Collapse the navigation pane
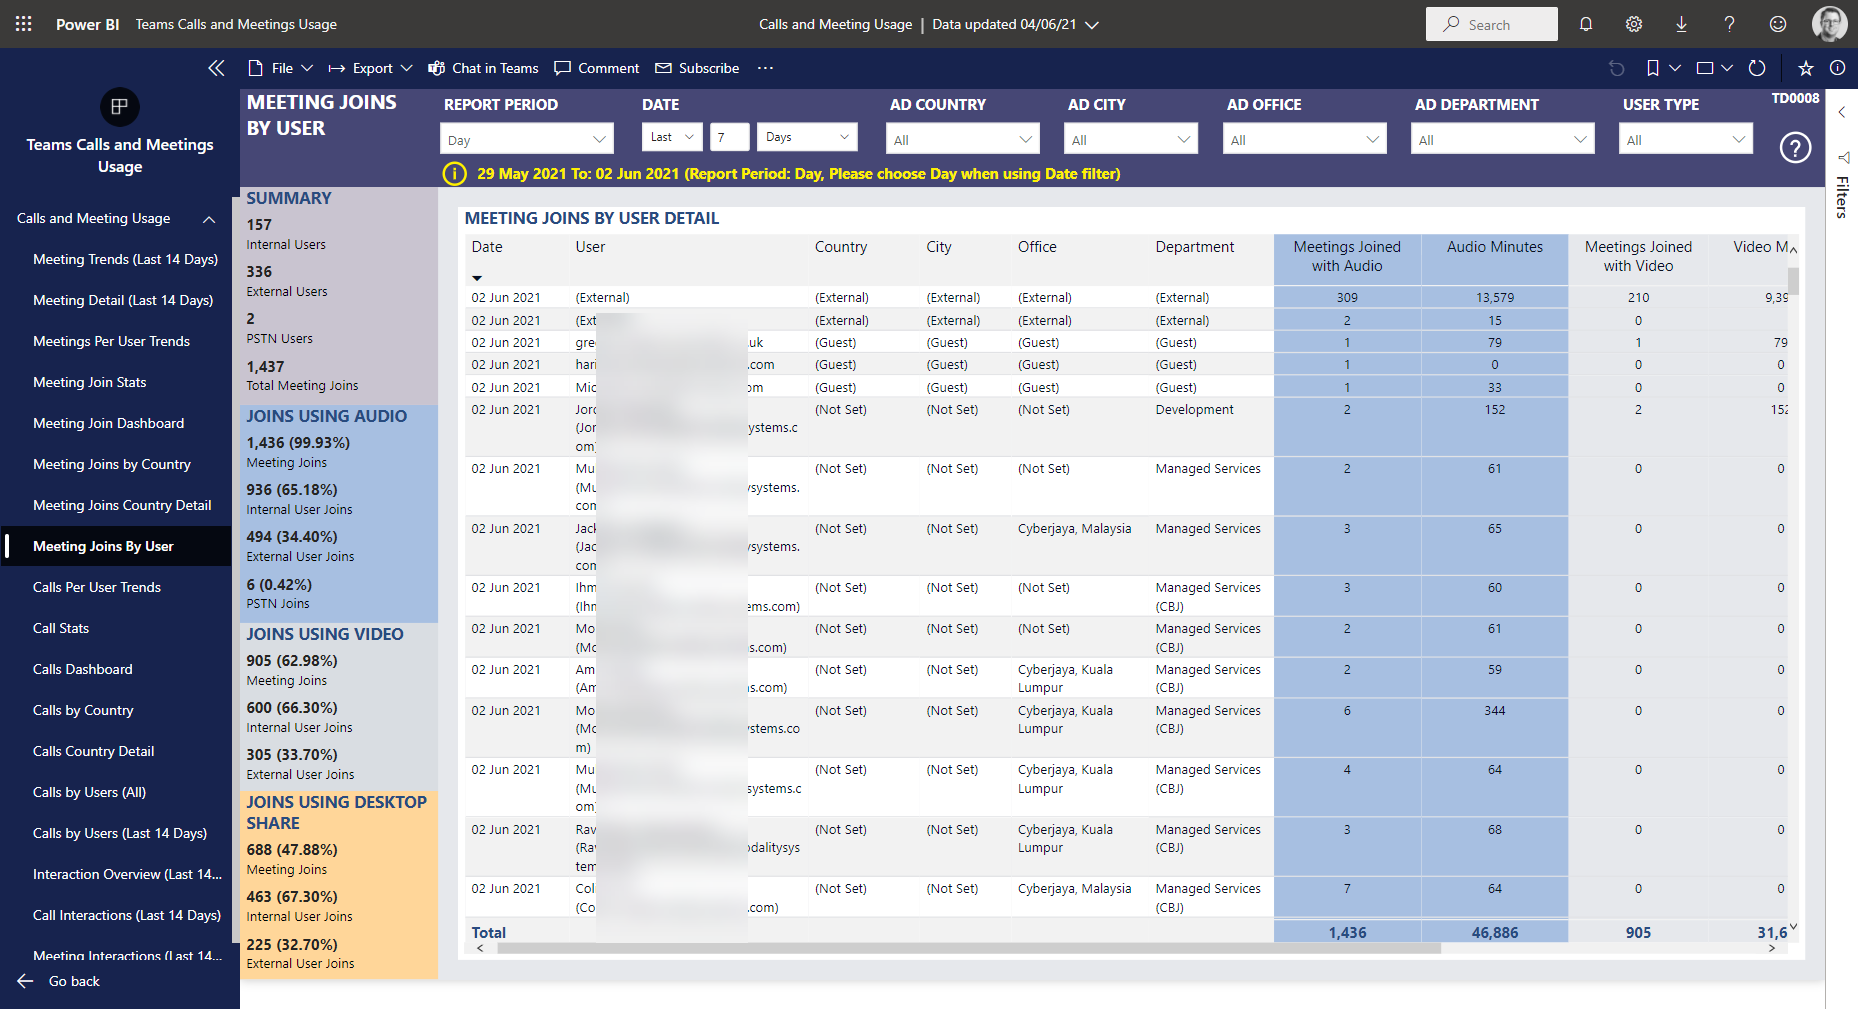 tap(216, 68)
